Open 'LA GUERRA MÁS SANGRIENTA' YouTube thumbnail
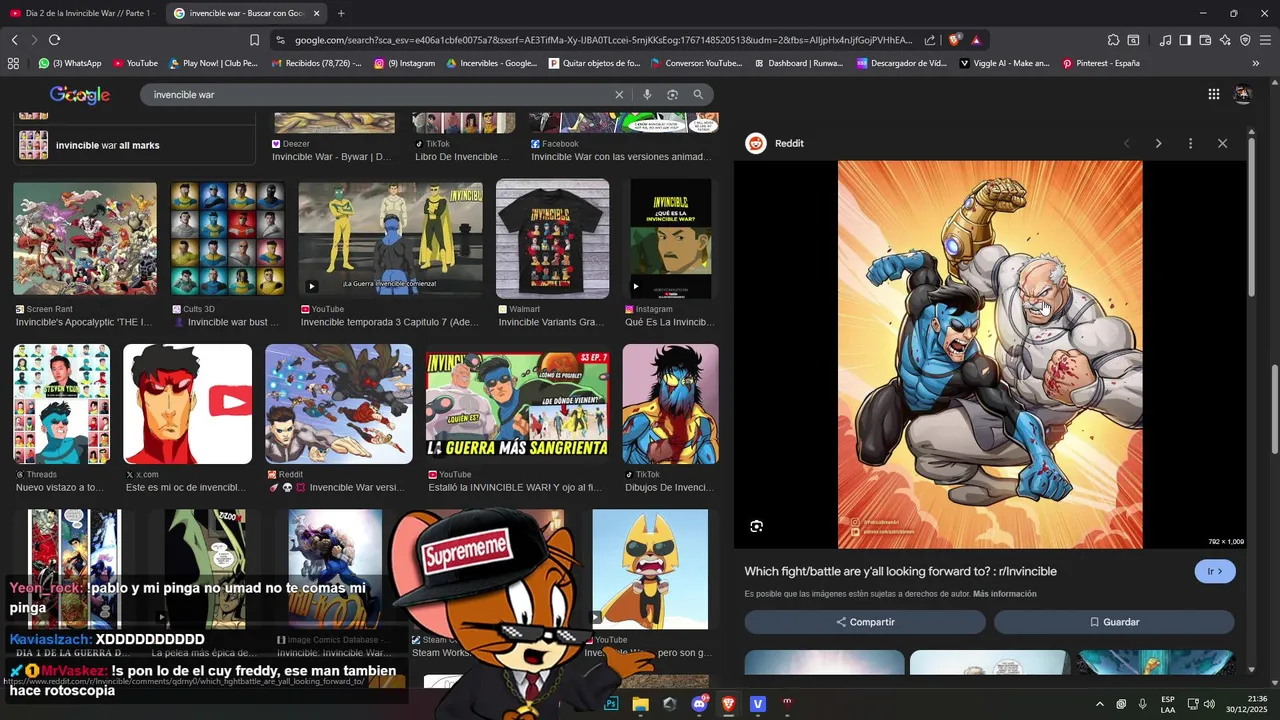1280x720 pixels. tap(517, 404)
